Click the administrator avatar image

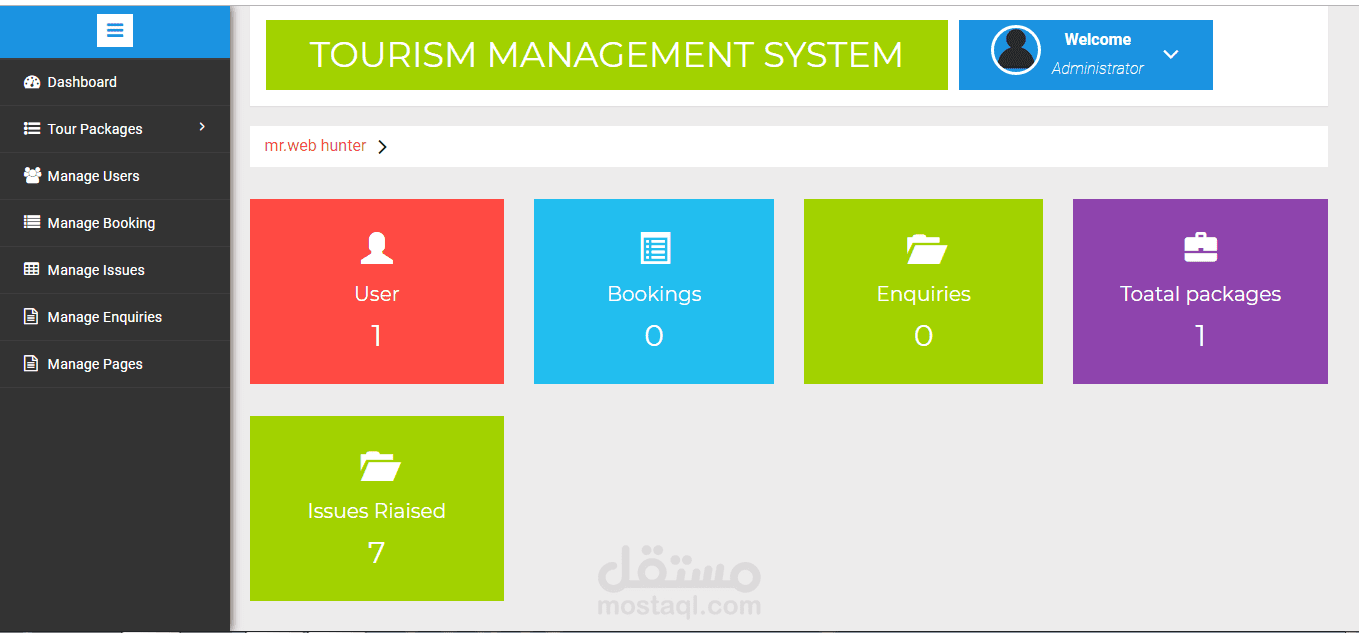1016,50
